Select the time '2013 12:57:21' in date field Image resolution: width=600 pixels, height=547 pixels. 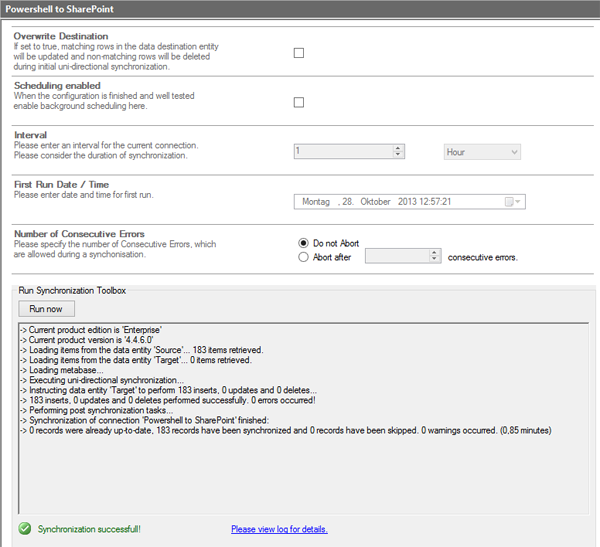pos(424,202)
